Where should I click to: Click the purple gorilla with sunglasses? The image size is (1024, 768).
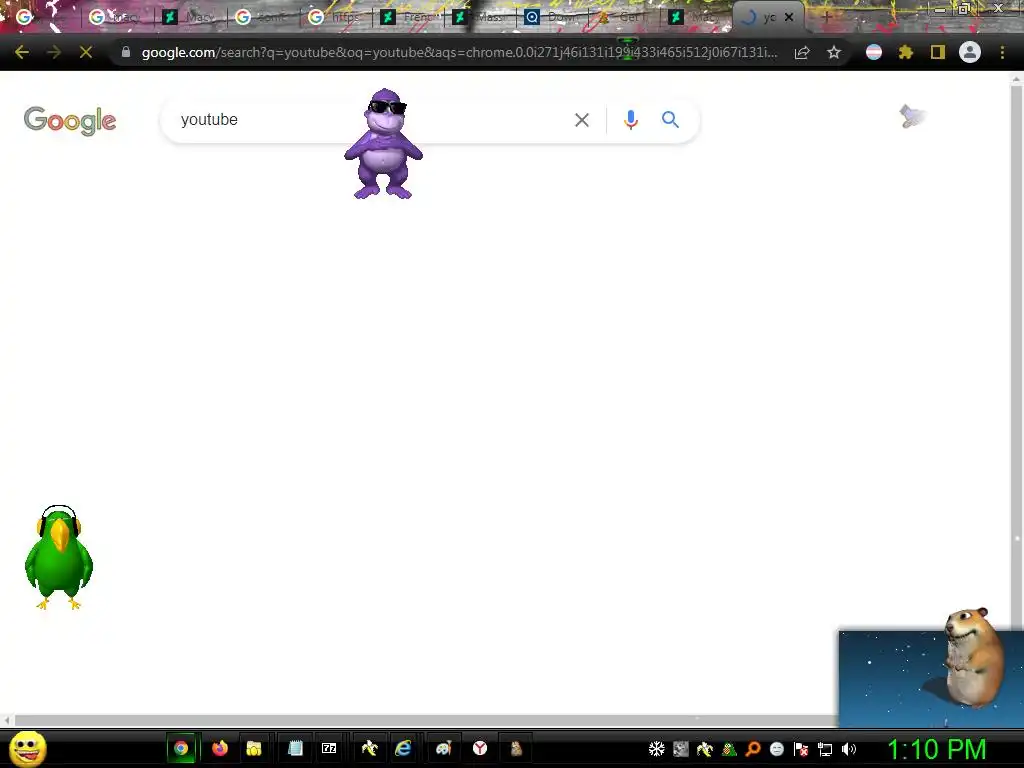coord(384,144)
